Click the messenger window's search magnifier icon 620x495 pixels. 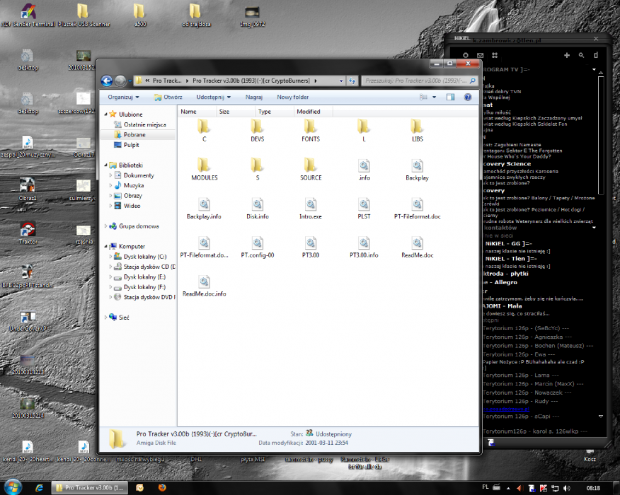pos(581,55)
